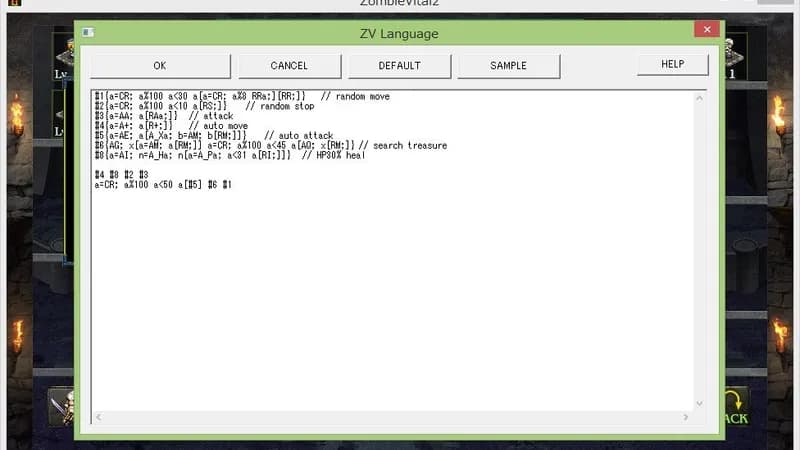The width and height of the screenshot is (800, 450).
Task: Click the vertical scrollbar track
Action: pyautogui.click(x=699, y=251)
